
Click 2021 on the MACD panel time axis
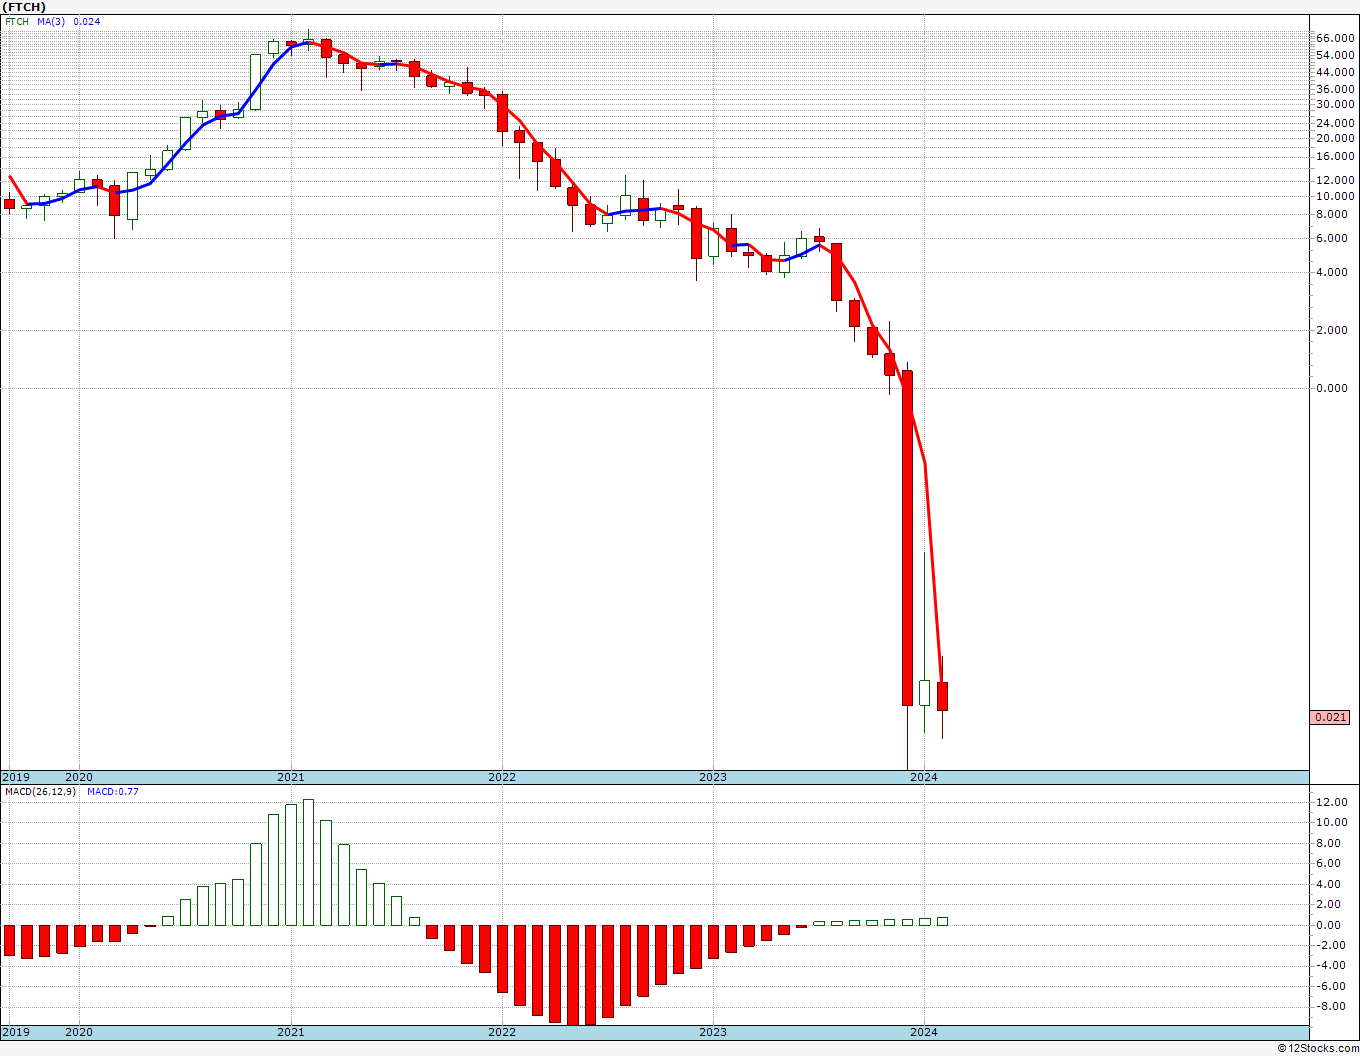coord(291,1032)
